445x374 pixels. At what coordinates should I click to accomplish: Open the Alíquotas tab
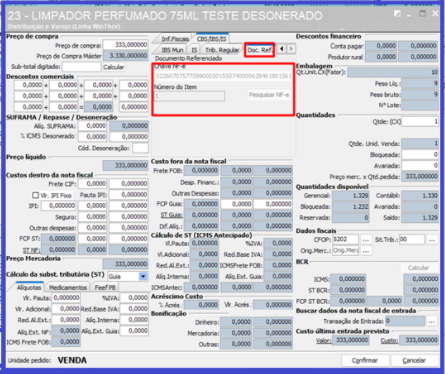[x=29, y=287]
